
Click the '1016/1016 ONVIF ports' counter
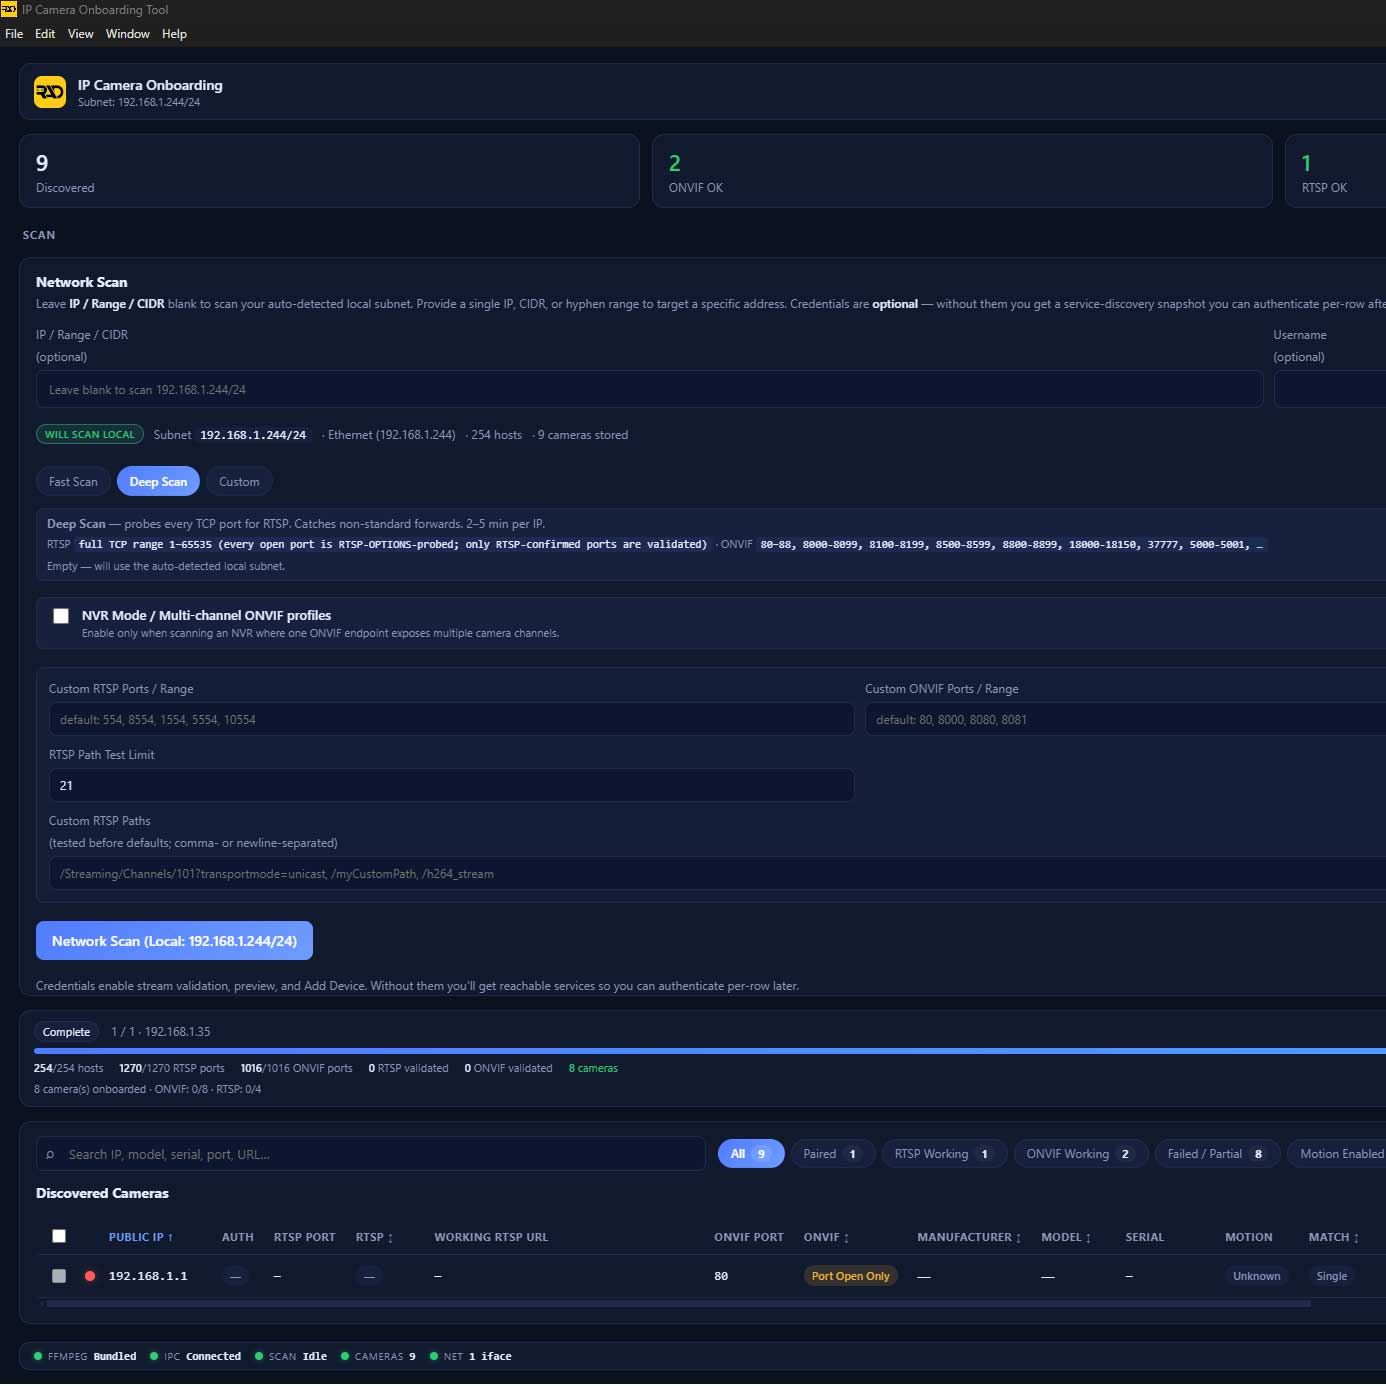coord(297,1068)
